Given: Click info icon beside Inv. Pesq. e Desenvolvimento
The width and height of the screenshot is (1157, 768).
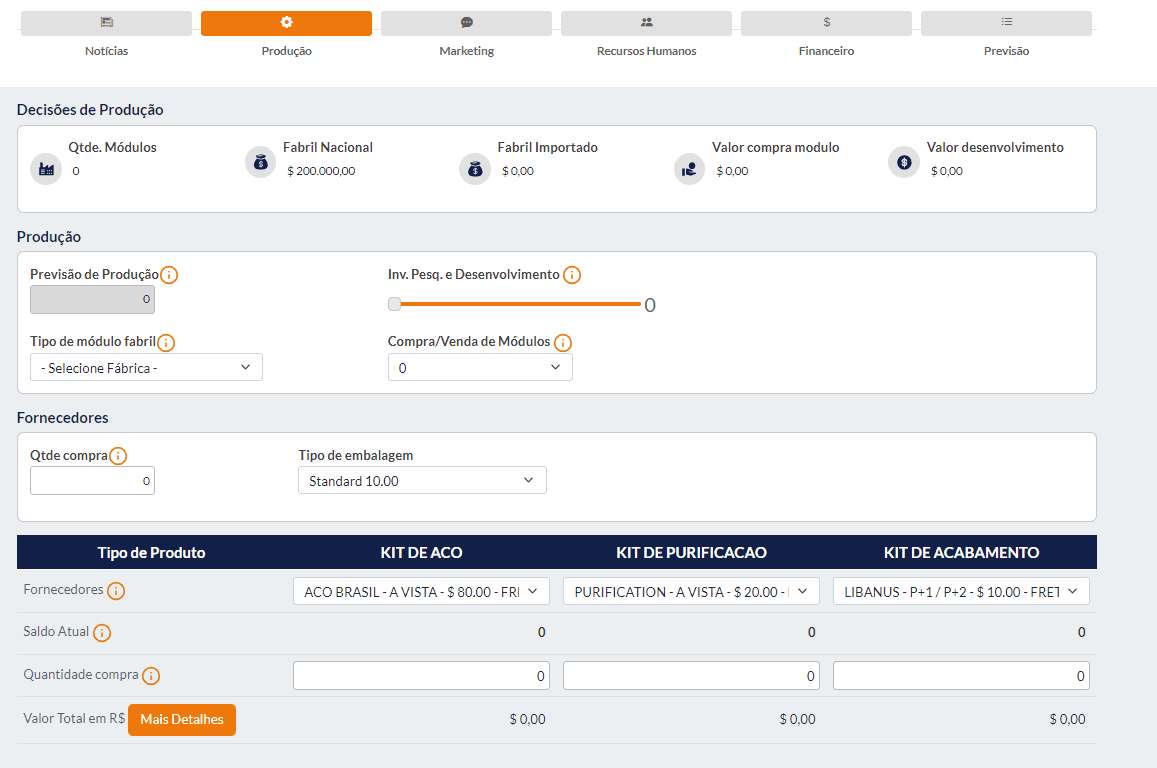Looking at the screenshot, I should pyautogui.click(x=572, y=275).
